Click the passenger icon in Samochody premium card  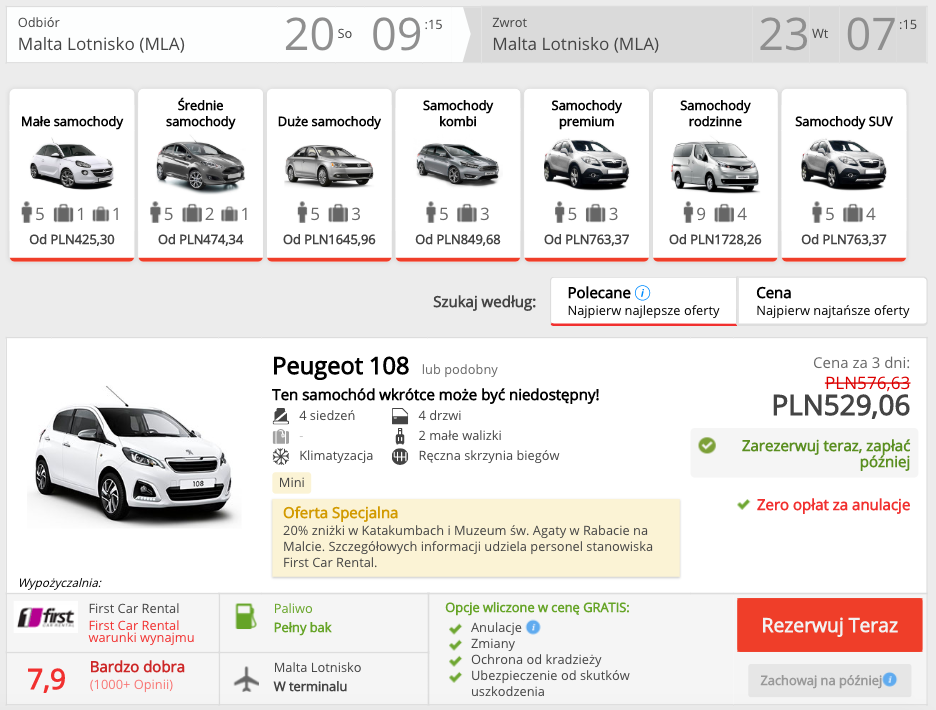[559, 212]
